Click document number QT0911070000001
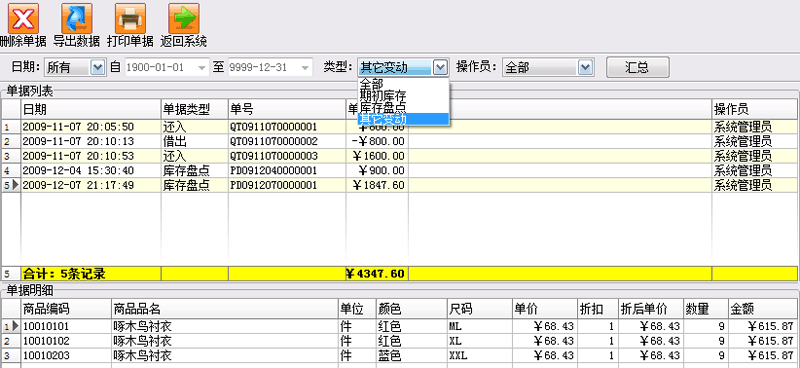 [x=274, y=127]
